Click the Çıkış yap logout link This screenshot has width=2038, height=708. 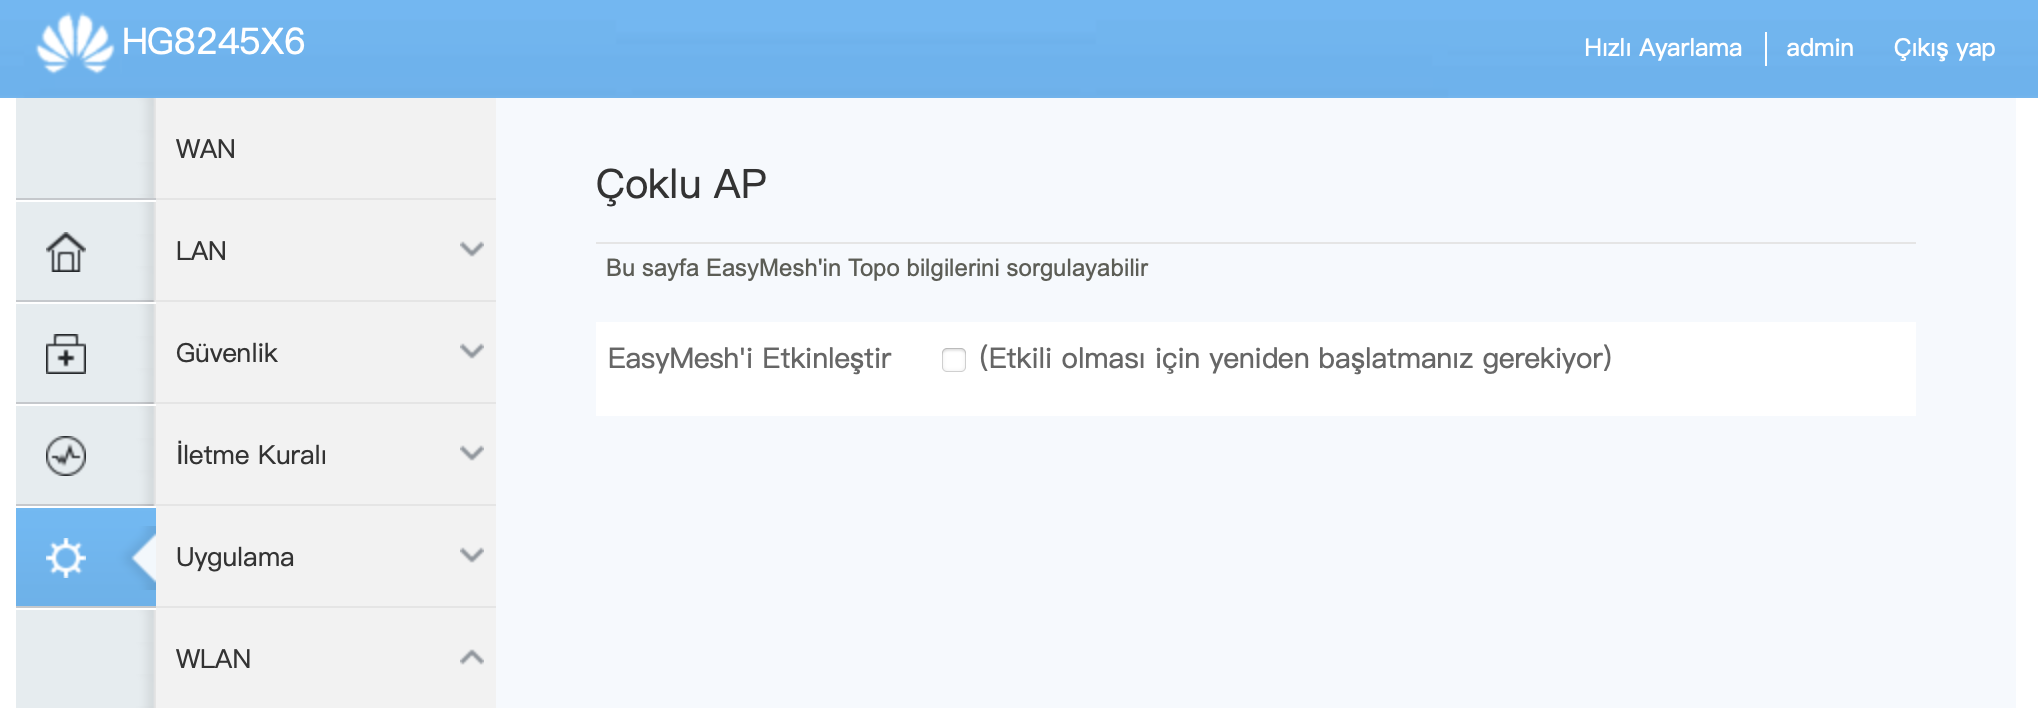1944,48
